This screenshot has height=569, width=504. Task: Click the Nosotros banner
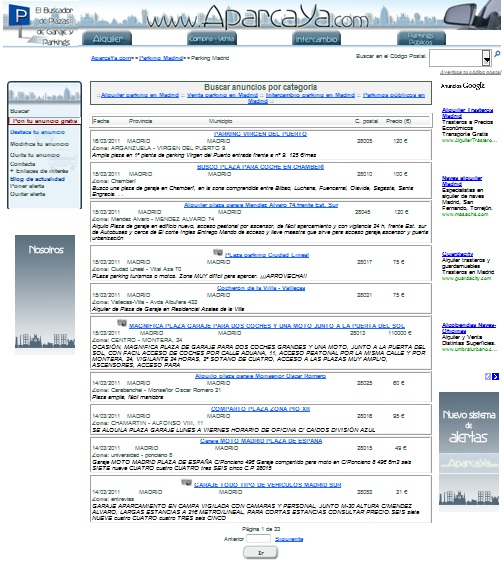pos(45,295)
